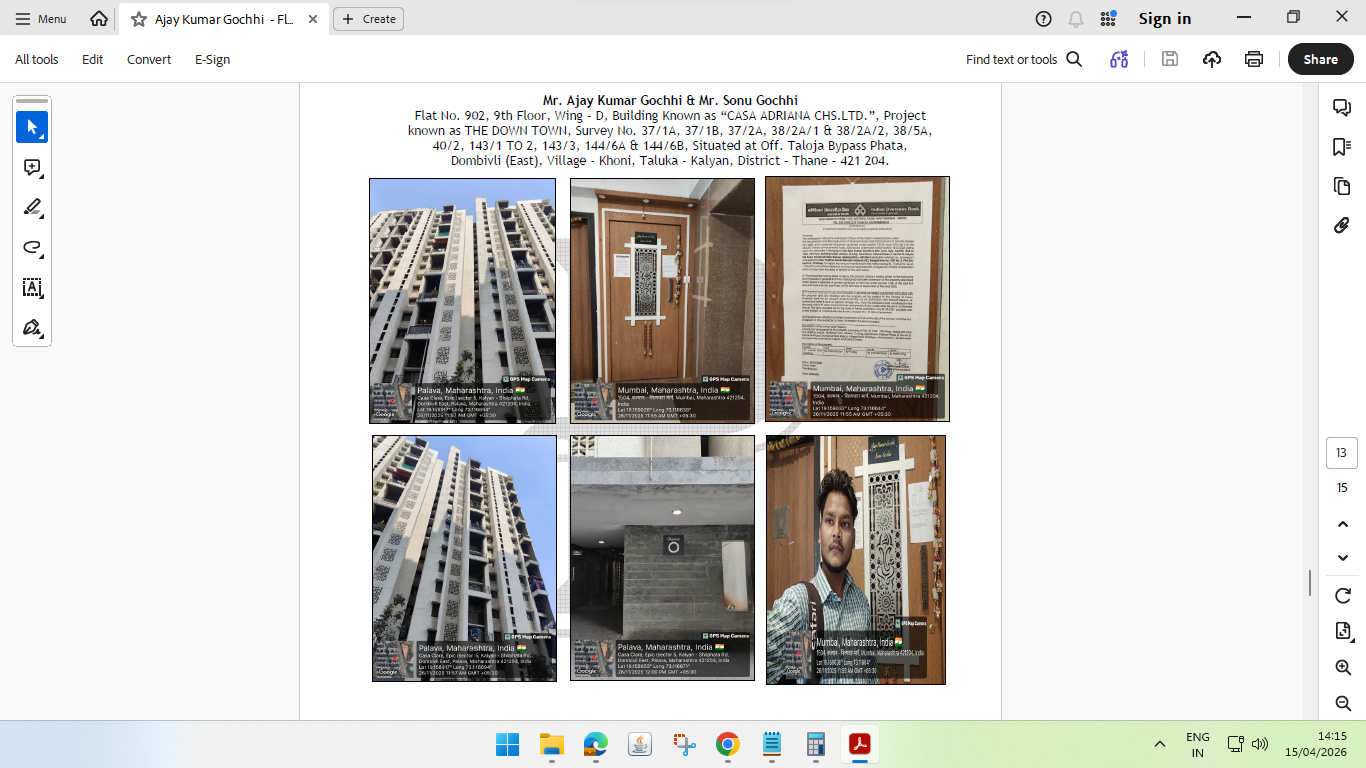This screenshot has width=1366, height=768.
Task: Click the upload to cloud icon
Action: click(x=1212, y=60)
